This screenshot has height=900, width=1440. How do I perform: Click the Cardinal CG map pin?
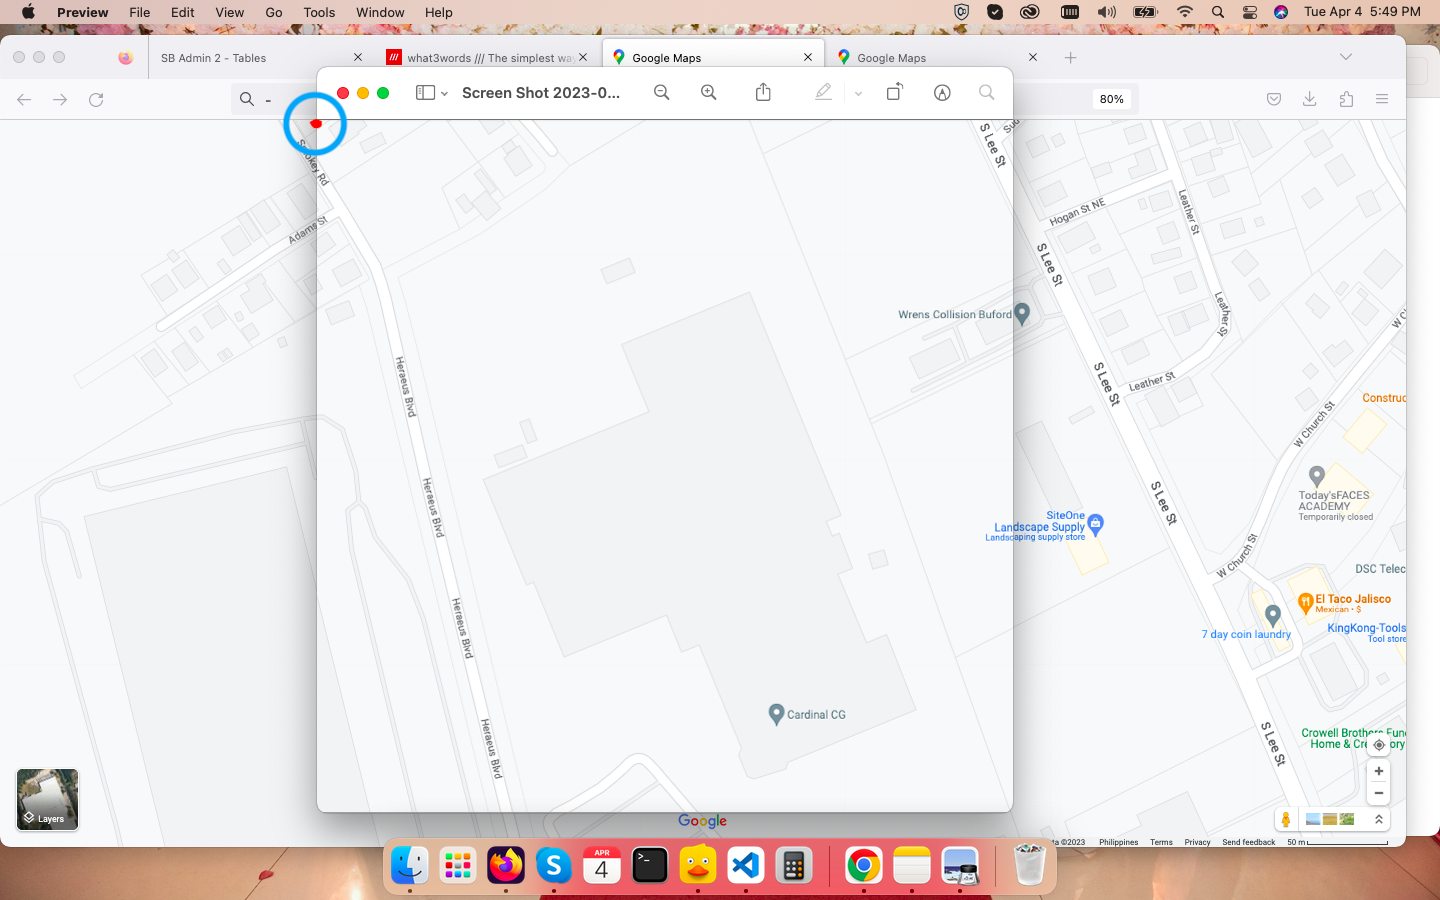(776, 713)
